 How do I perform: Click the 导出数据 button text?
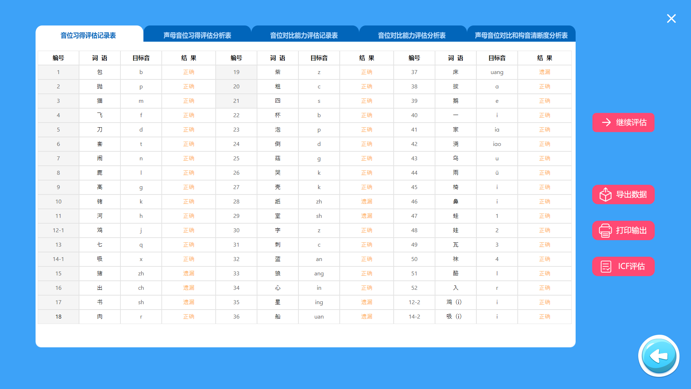631,194
